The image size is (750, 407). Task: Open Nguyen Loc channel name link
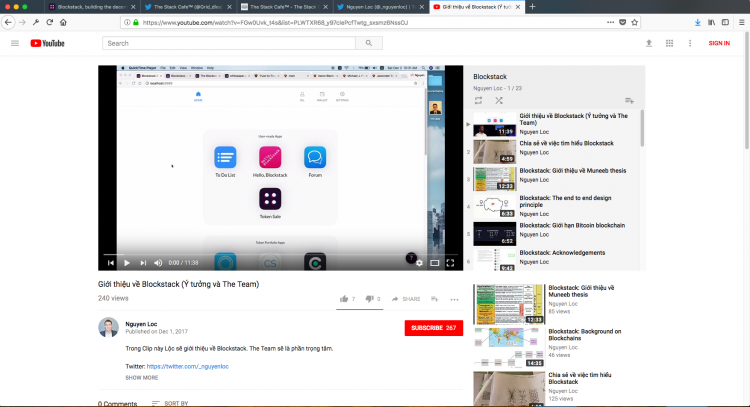click(x=141, y=324)
